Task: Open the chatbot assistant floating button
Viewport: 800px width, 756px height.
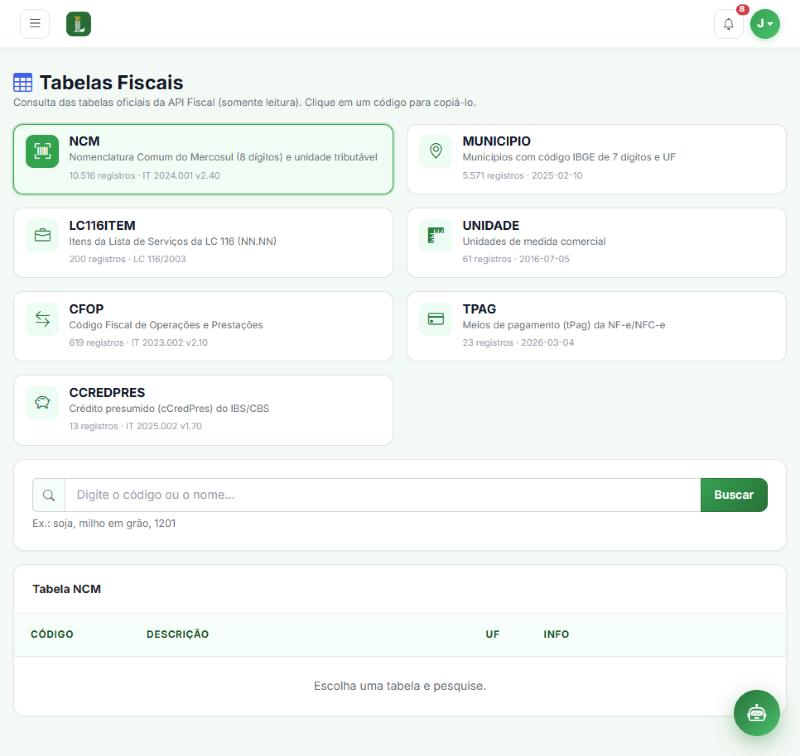Action: click(757, 713)
